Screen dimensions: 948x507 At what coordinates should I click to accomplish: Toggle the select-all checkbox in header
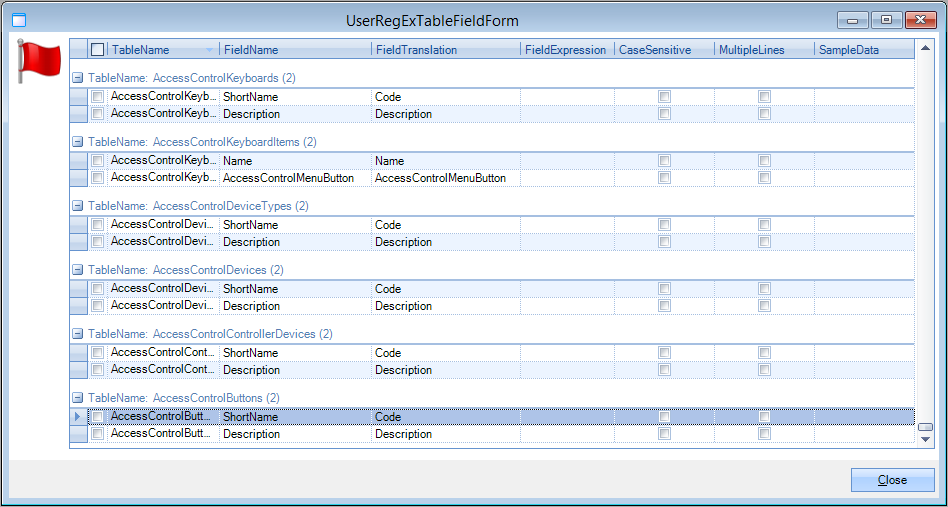click(x=97, y=50)
